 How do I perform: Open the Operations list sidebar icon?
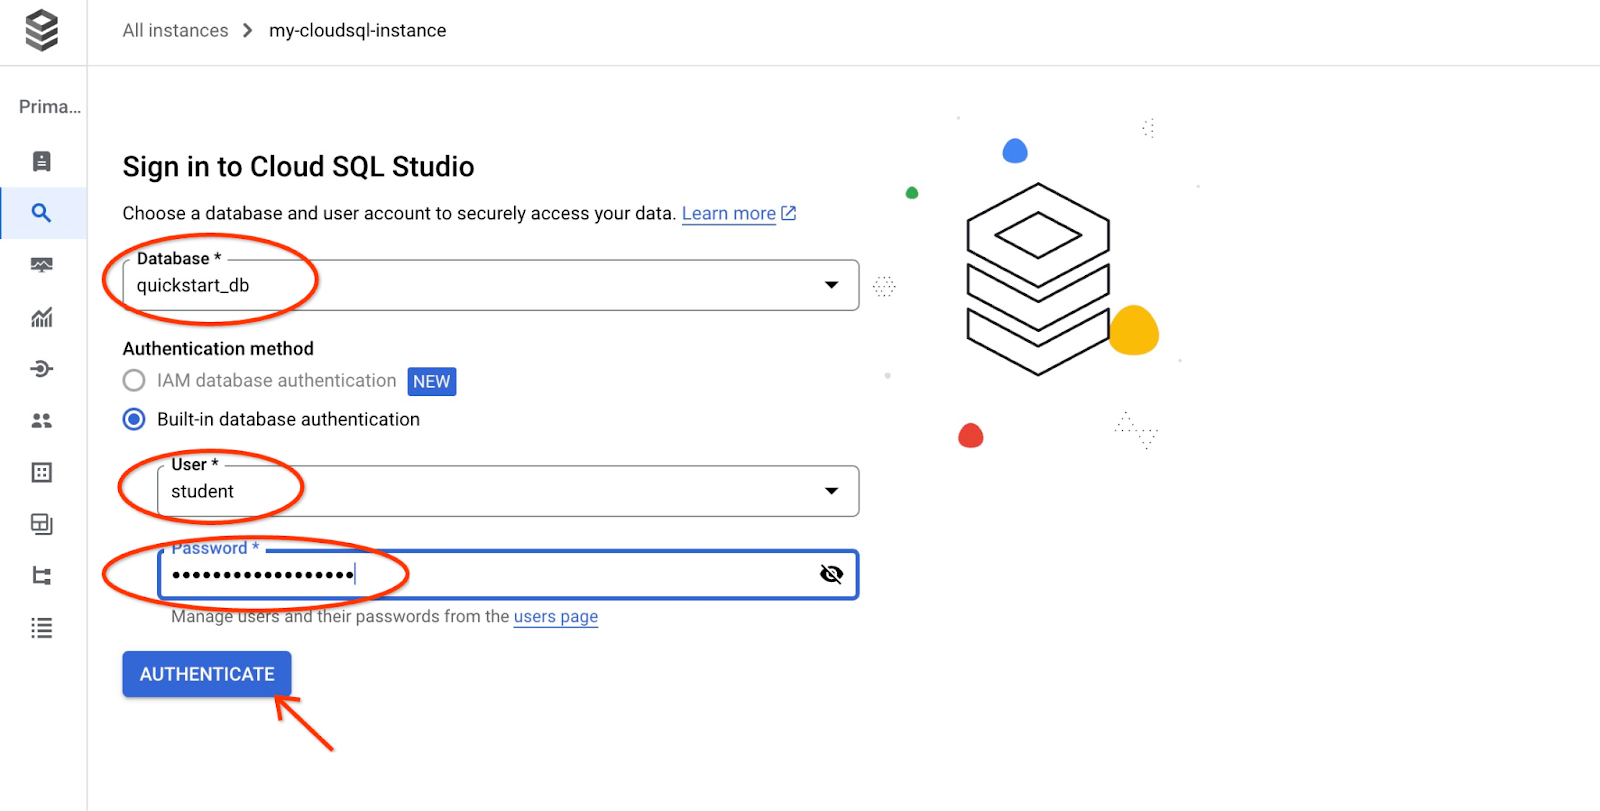(x=42, y=628)
